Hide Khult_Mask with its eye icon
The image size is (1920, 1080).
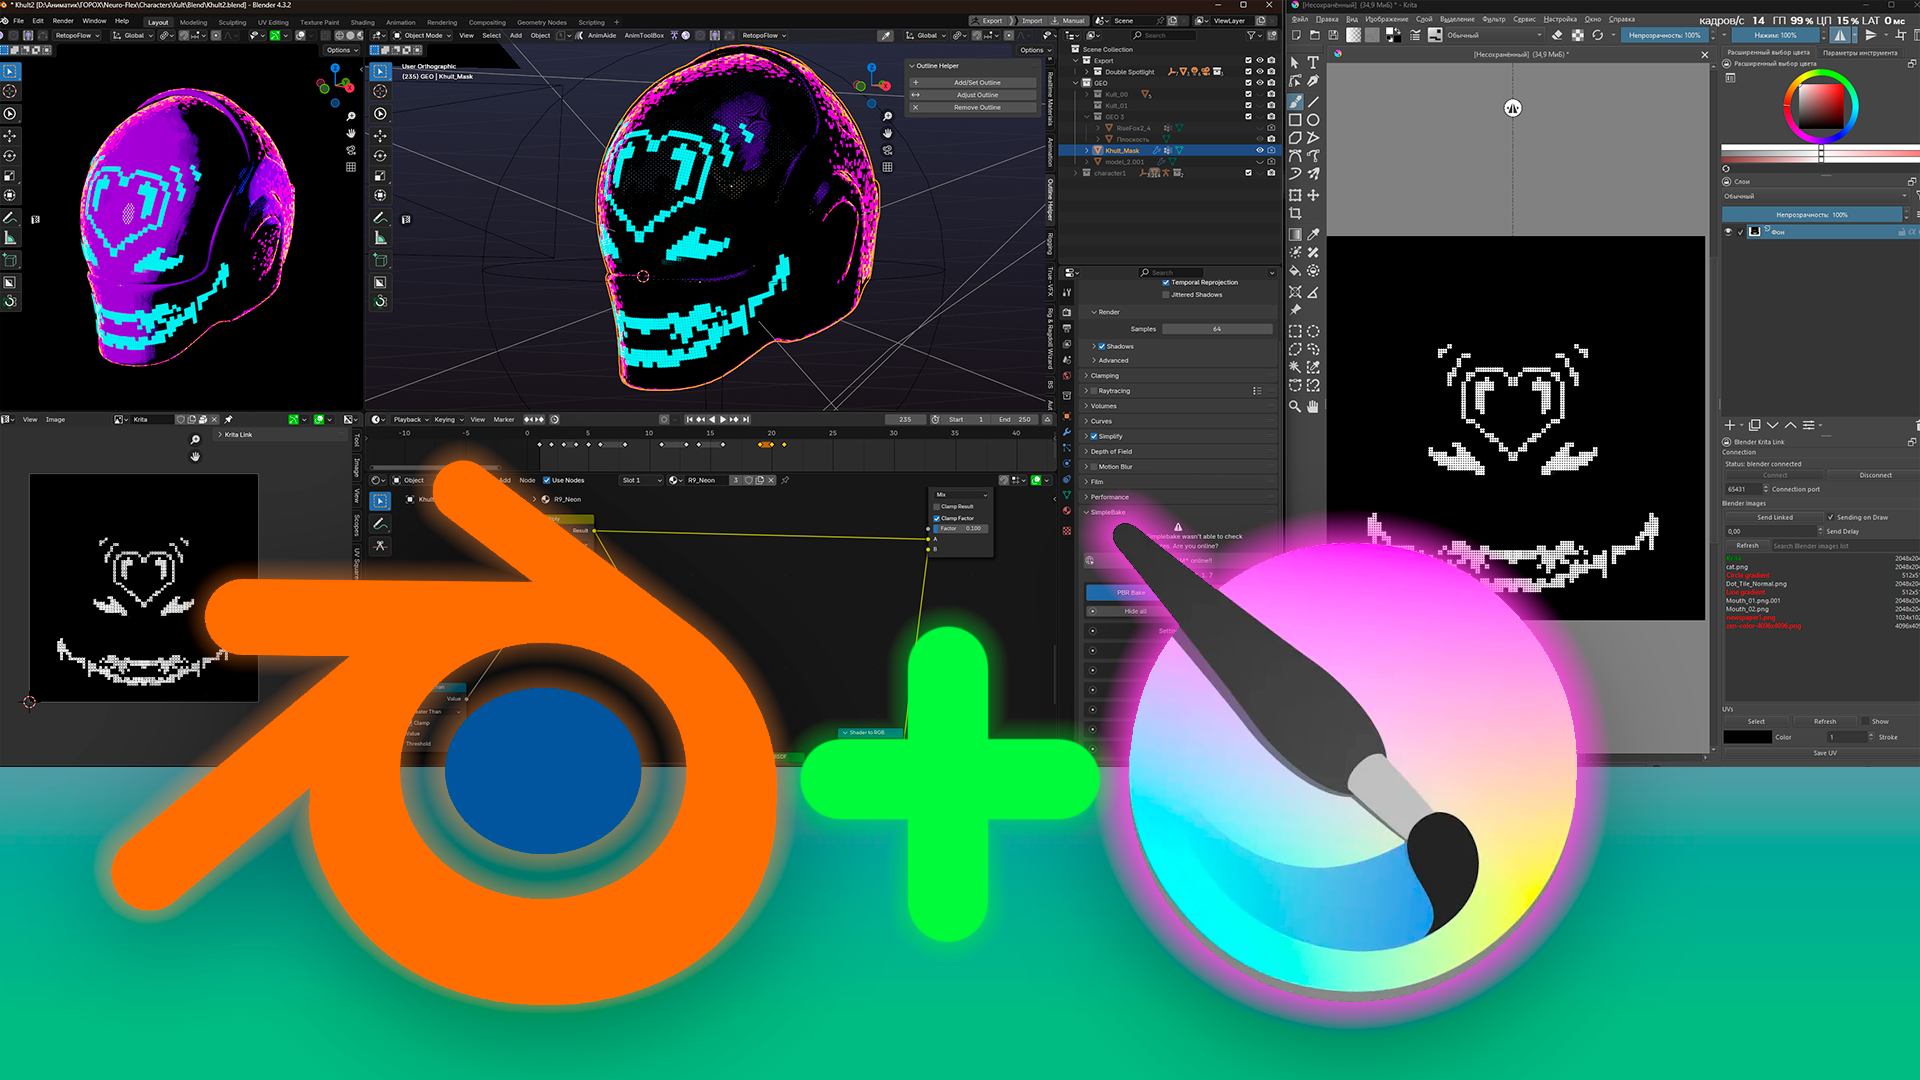(x=1259, y=150)
